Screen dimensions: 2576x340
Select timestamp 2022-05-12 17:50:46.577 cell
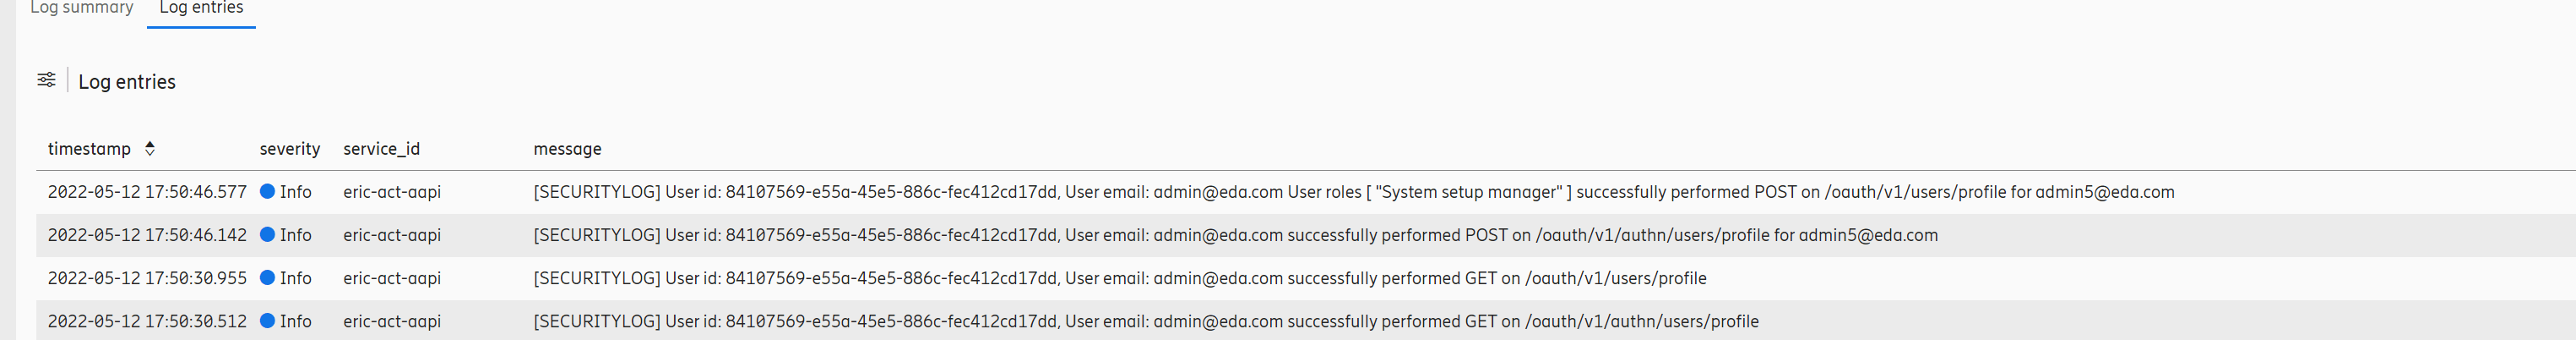pyautogui.click(x=147, y=191)
